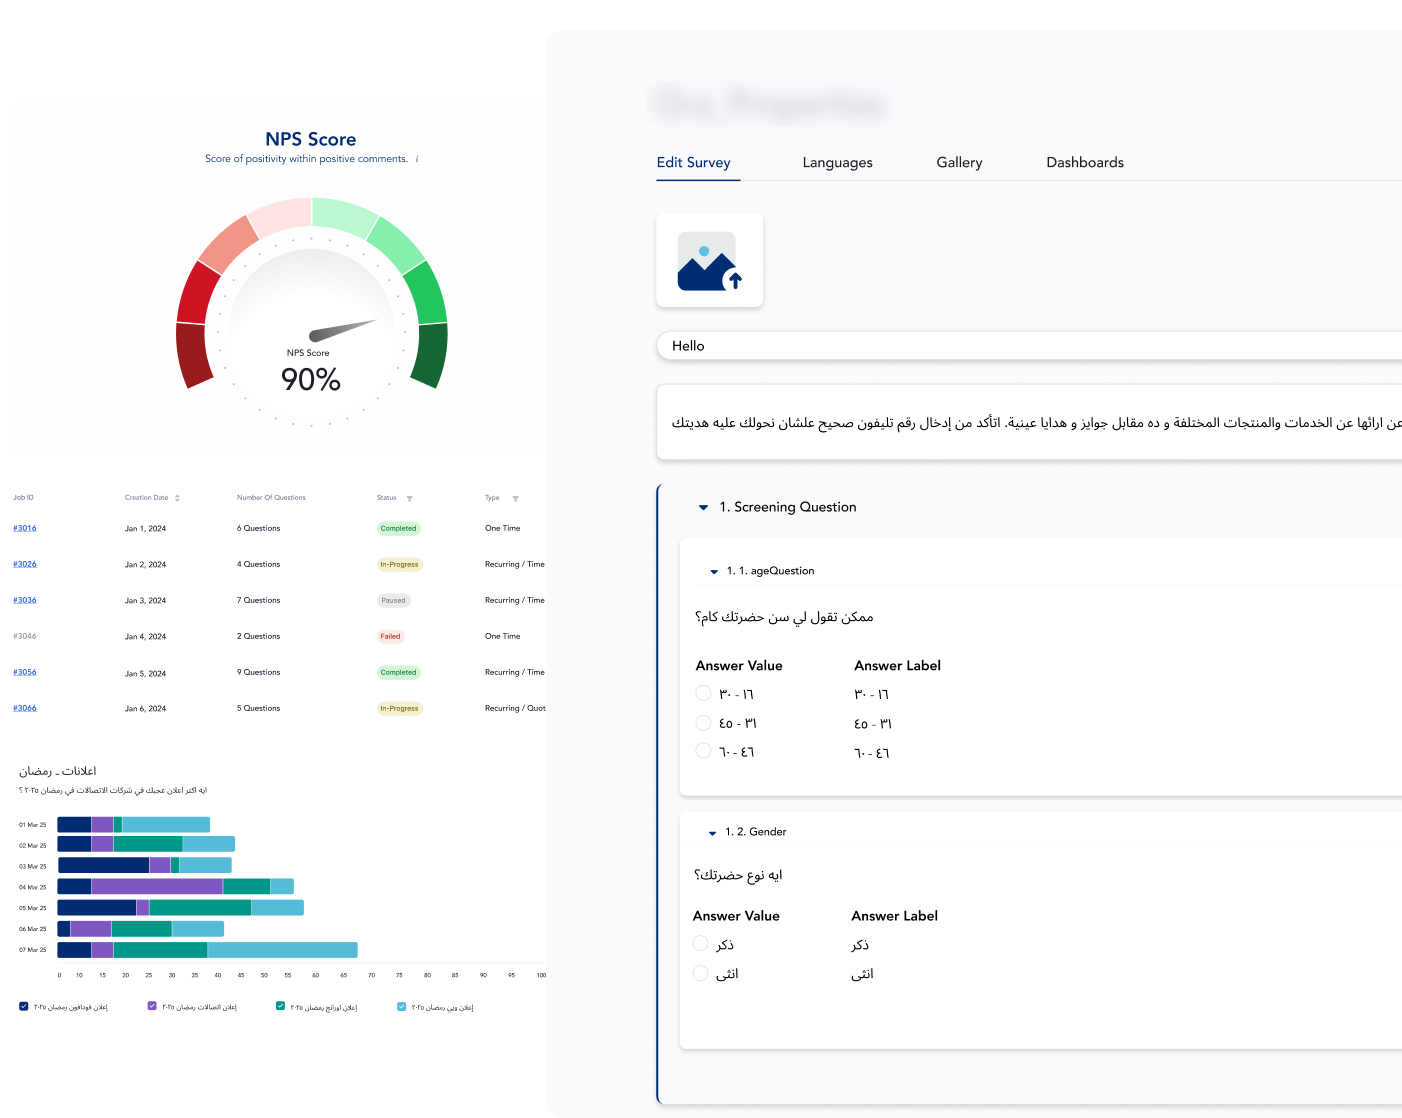The image size is (1402, 1118).
Task: Collapse the ageQuestion item
Action: 714,572
